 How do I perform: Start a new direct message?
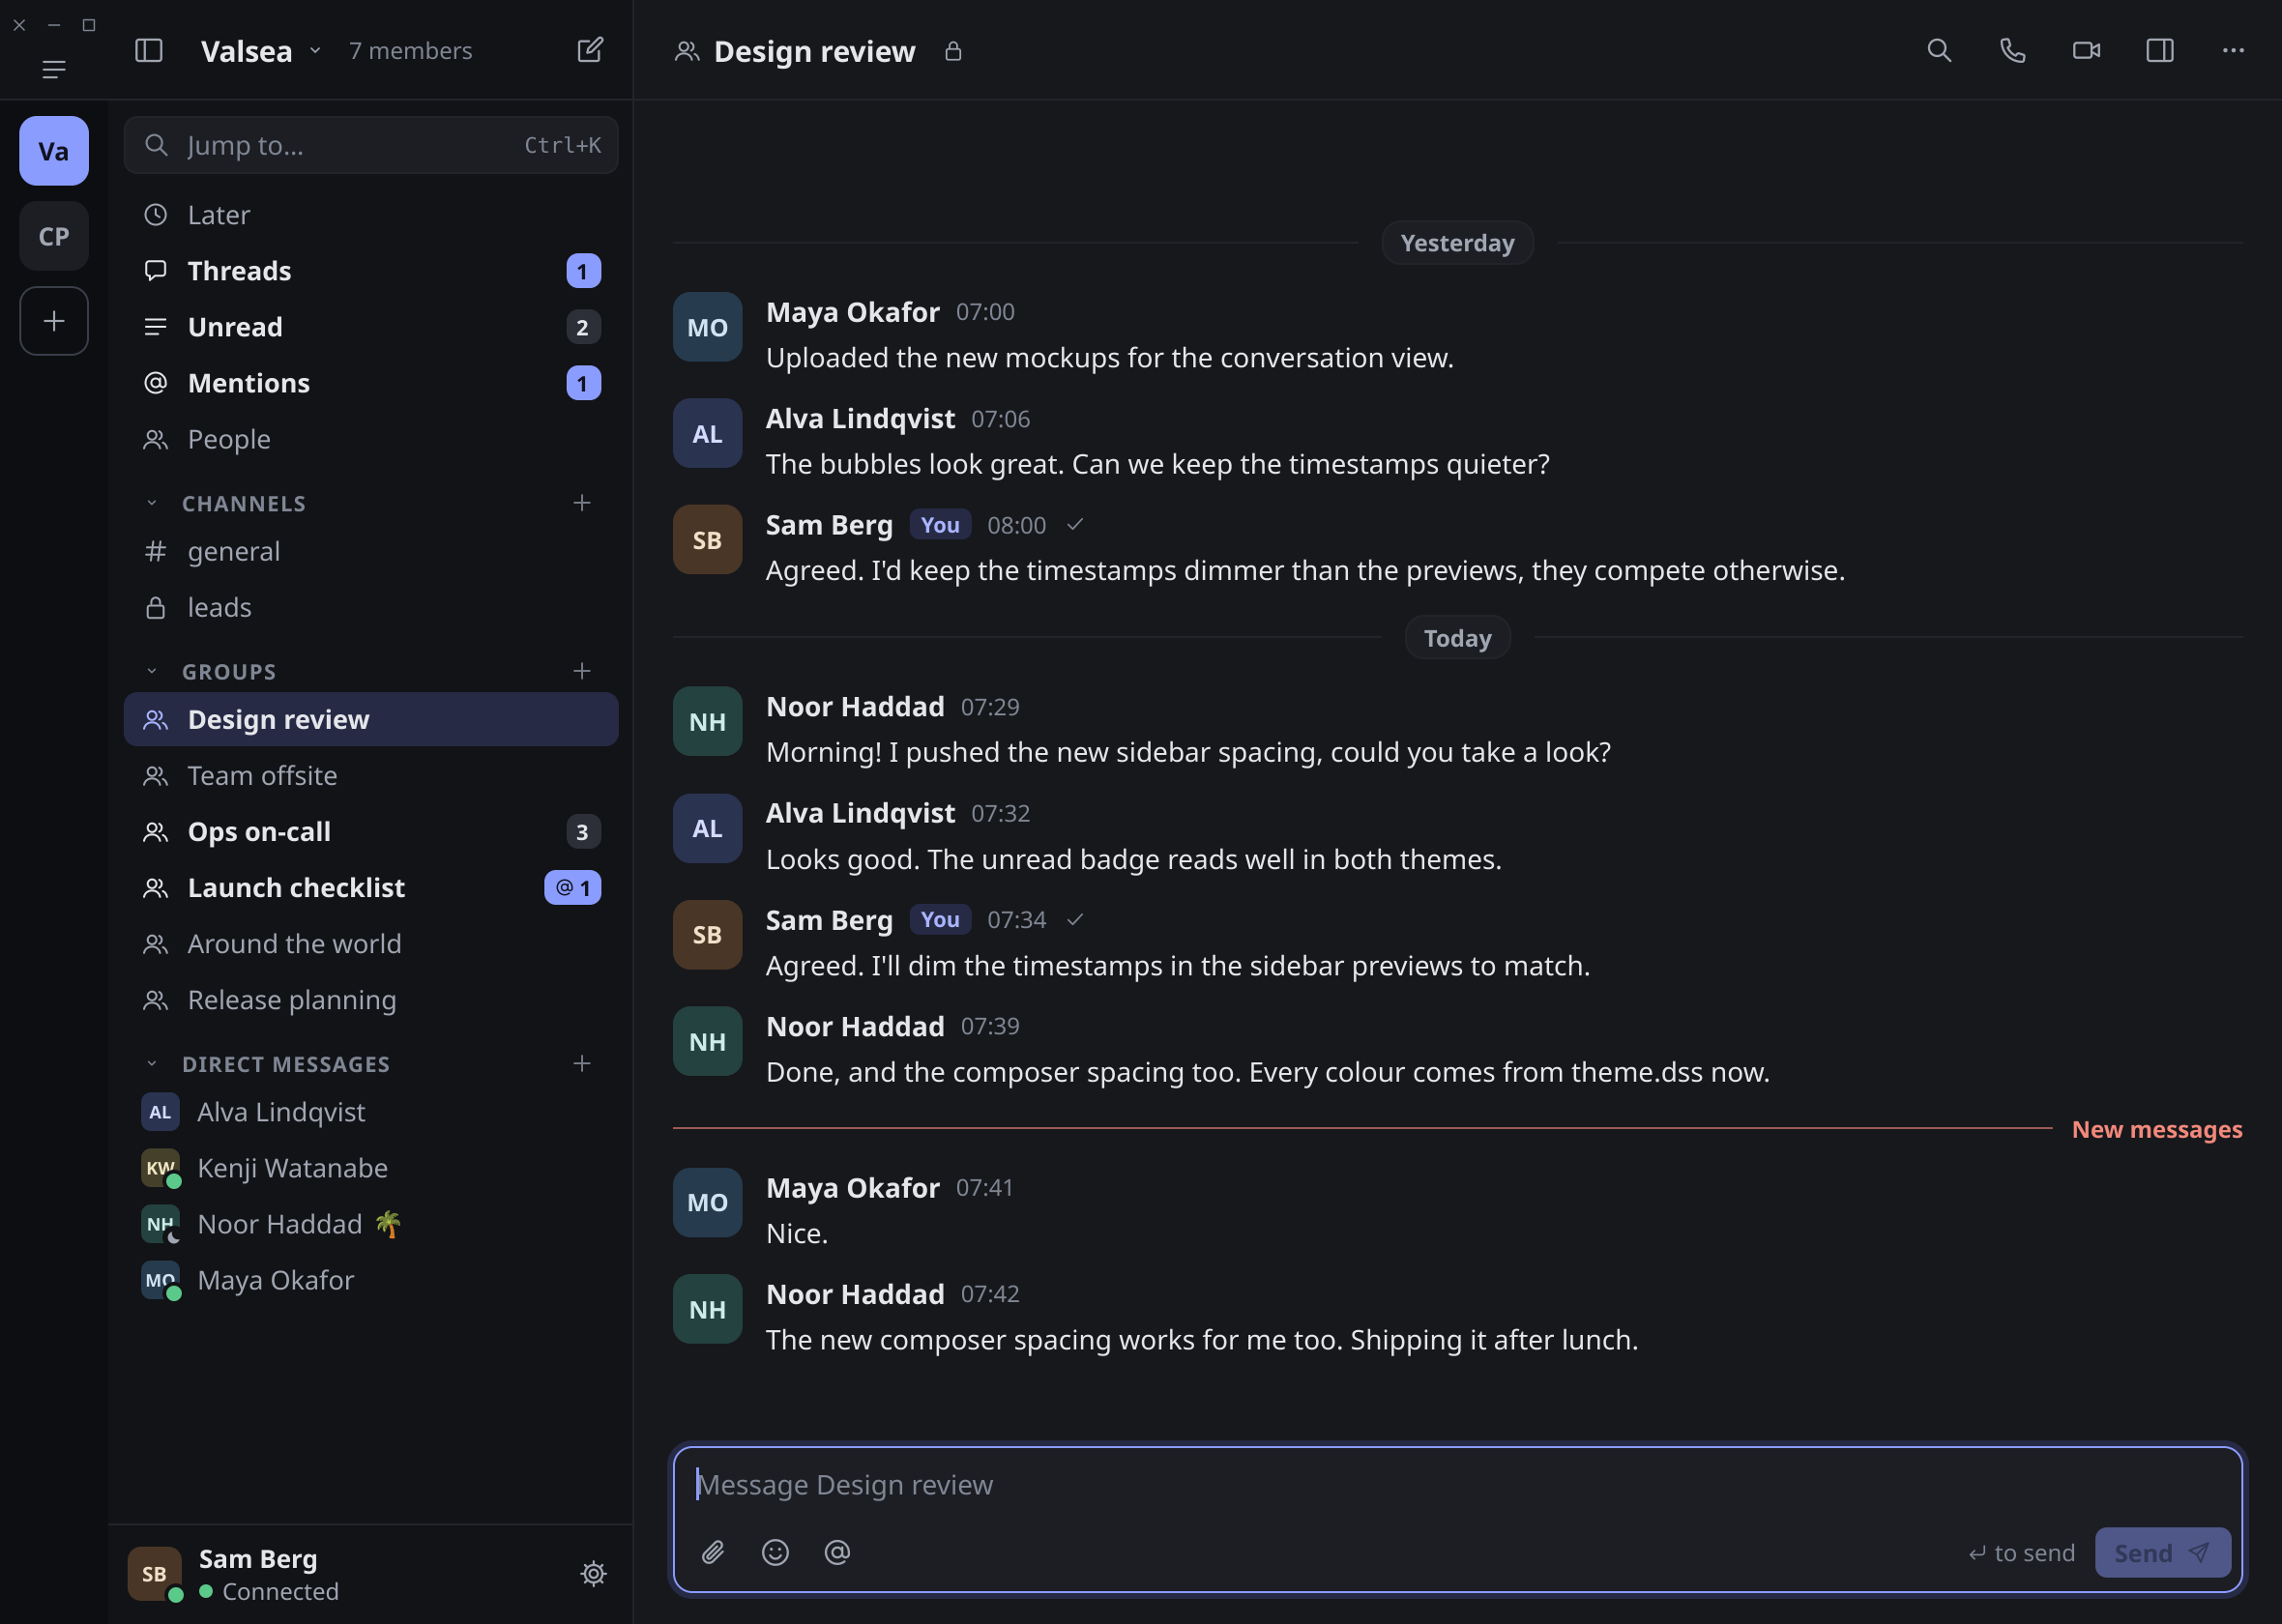582,1063
